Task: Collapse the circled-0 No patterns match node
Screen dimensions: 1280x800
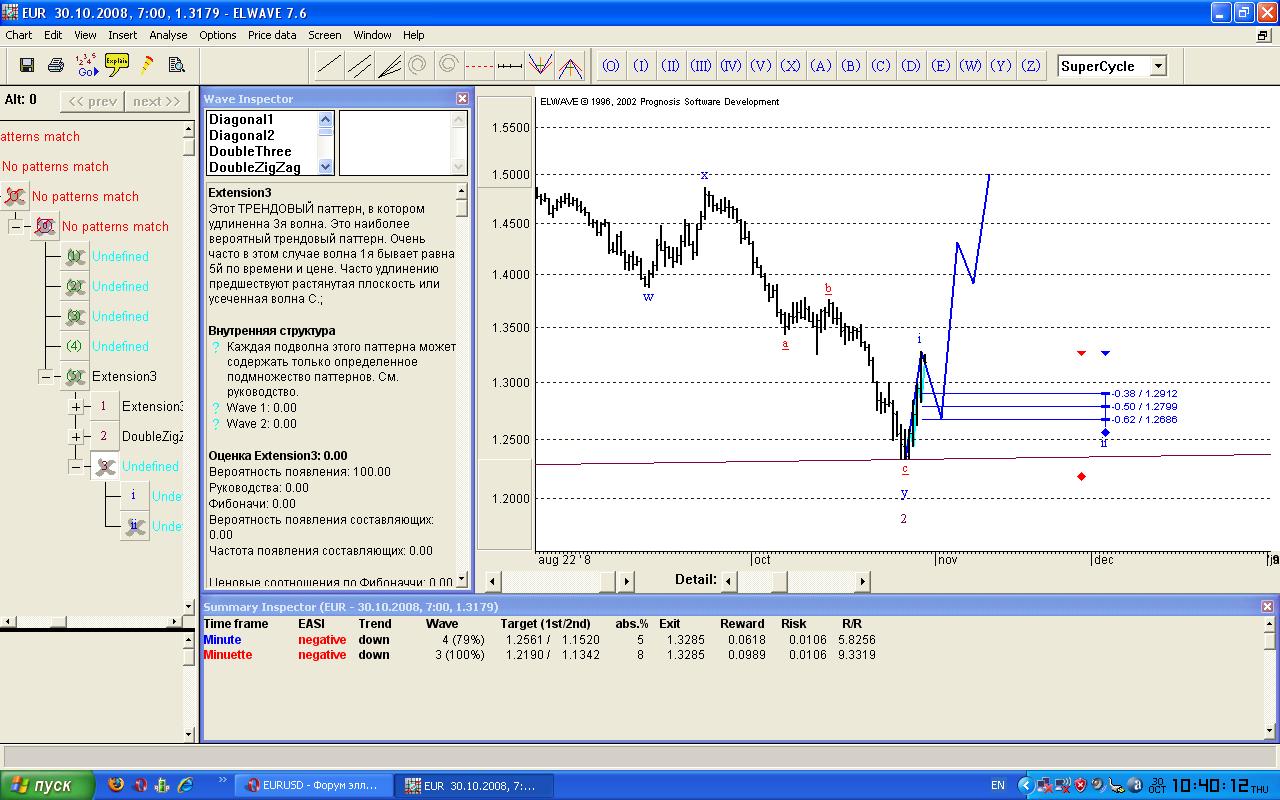Action: tap(15, 227)
